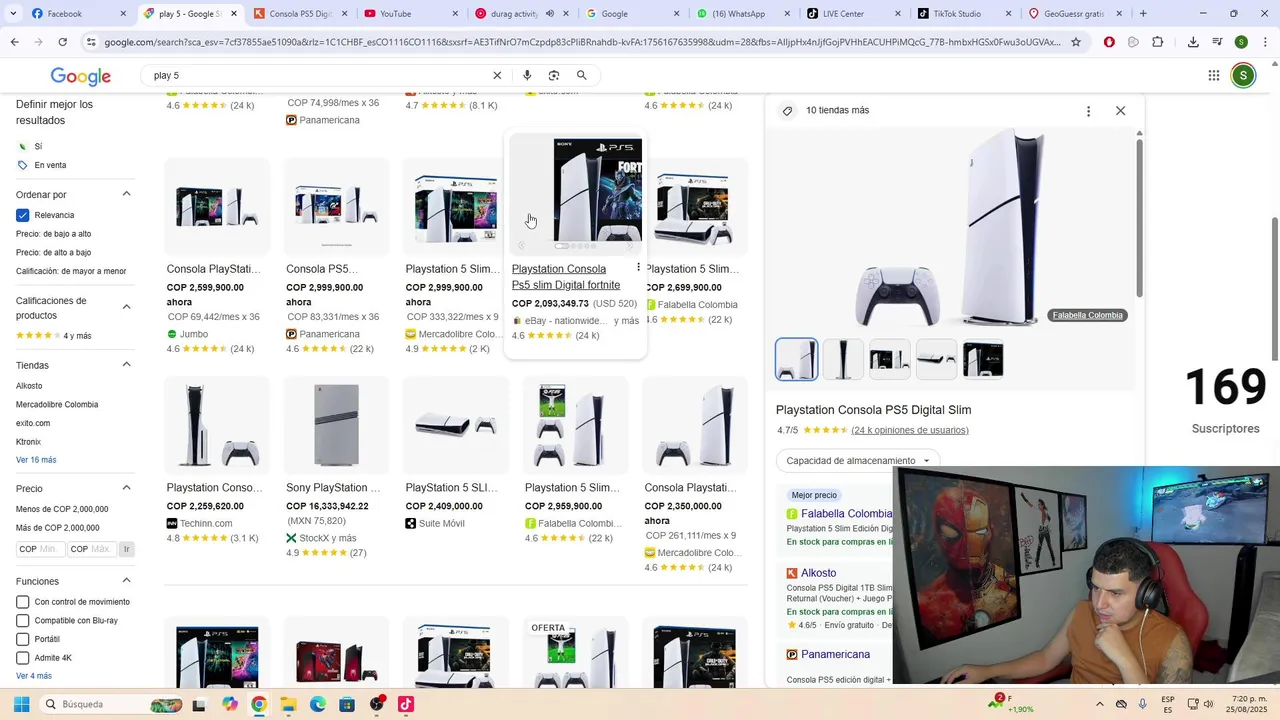Reload the page

point(62,42)
